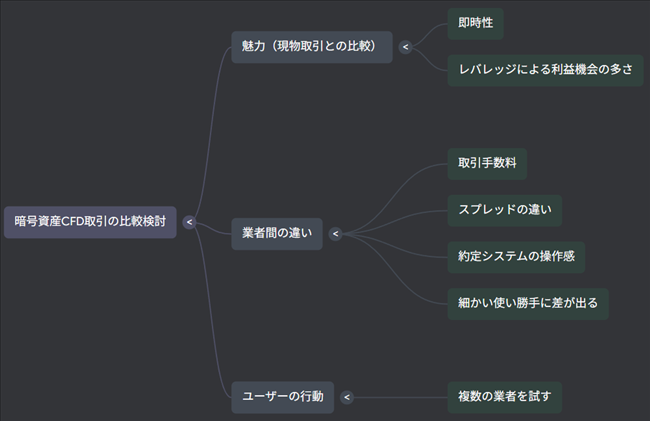Collapse the 魅力（現物取引との比較） branch chevron

pos(405,46)
